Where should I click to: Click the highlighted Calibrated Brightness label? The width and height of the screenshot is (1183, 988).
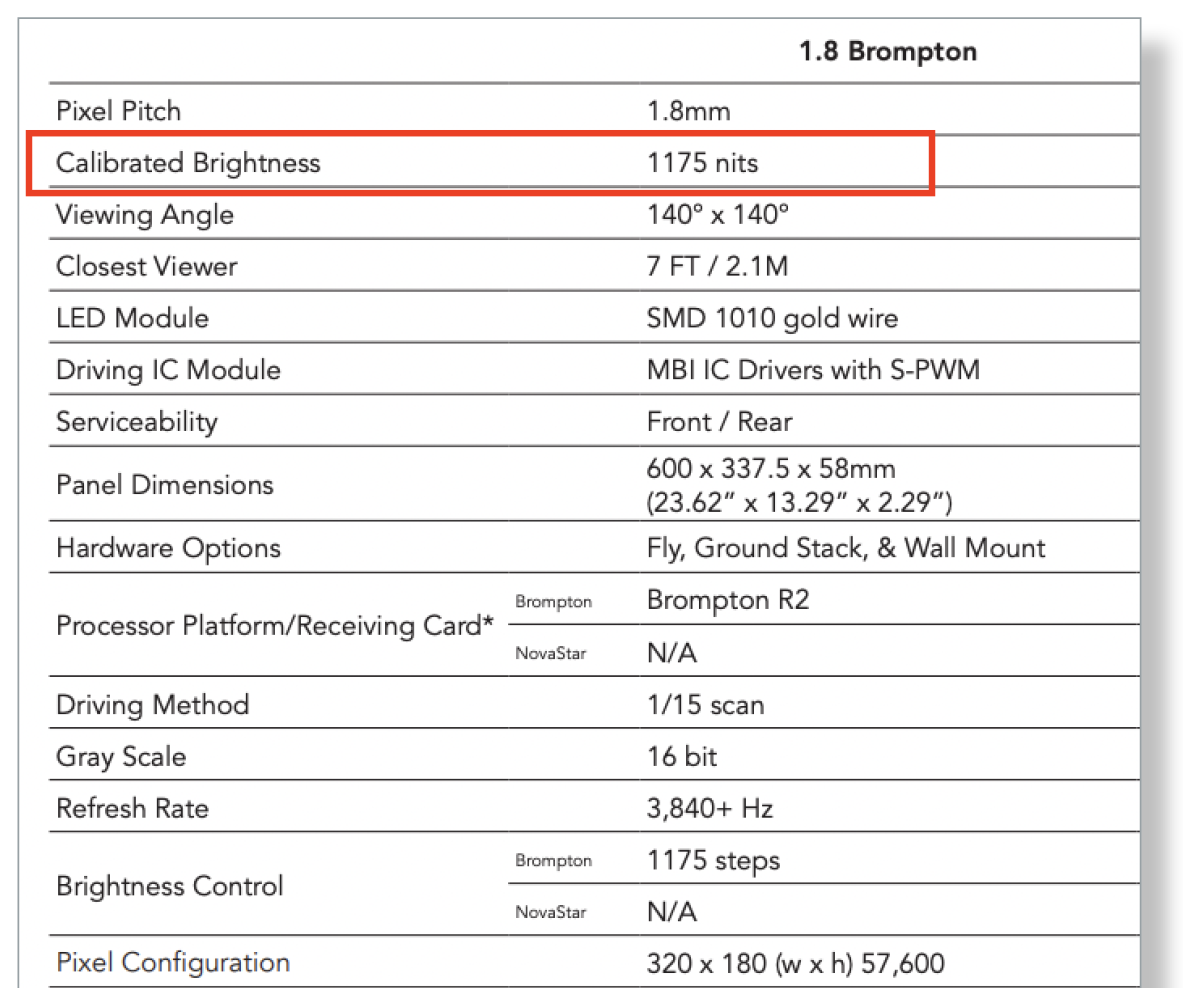188,163
